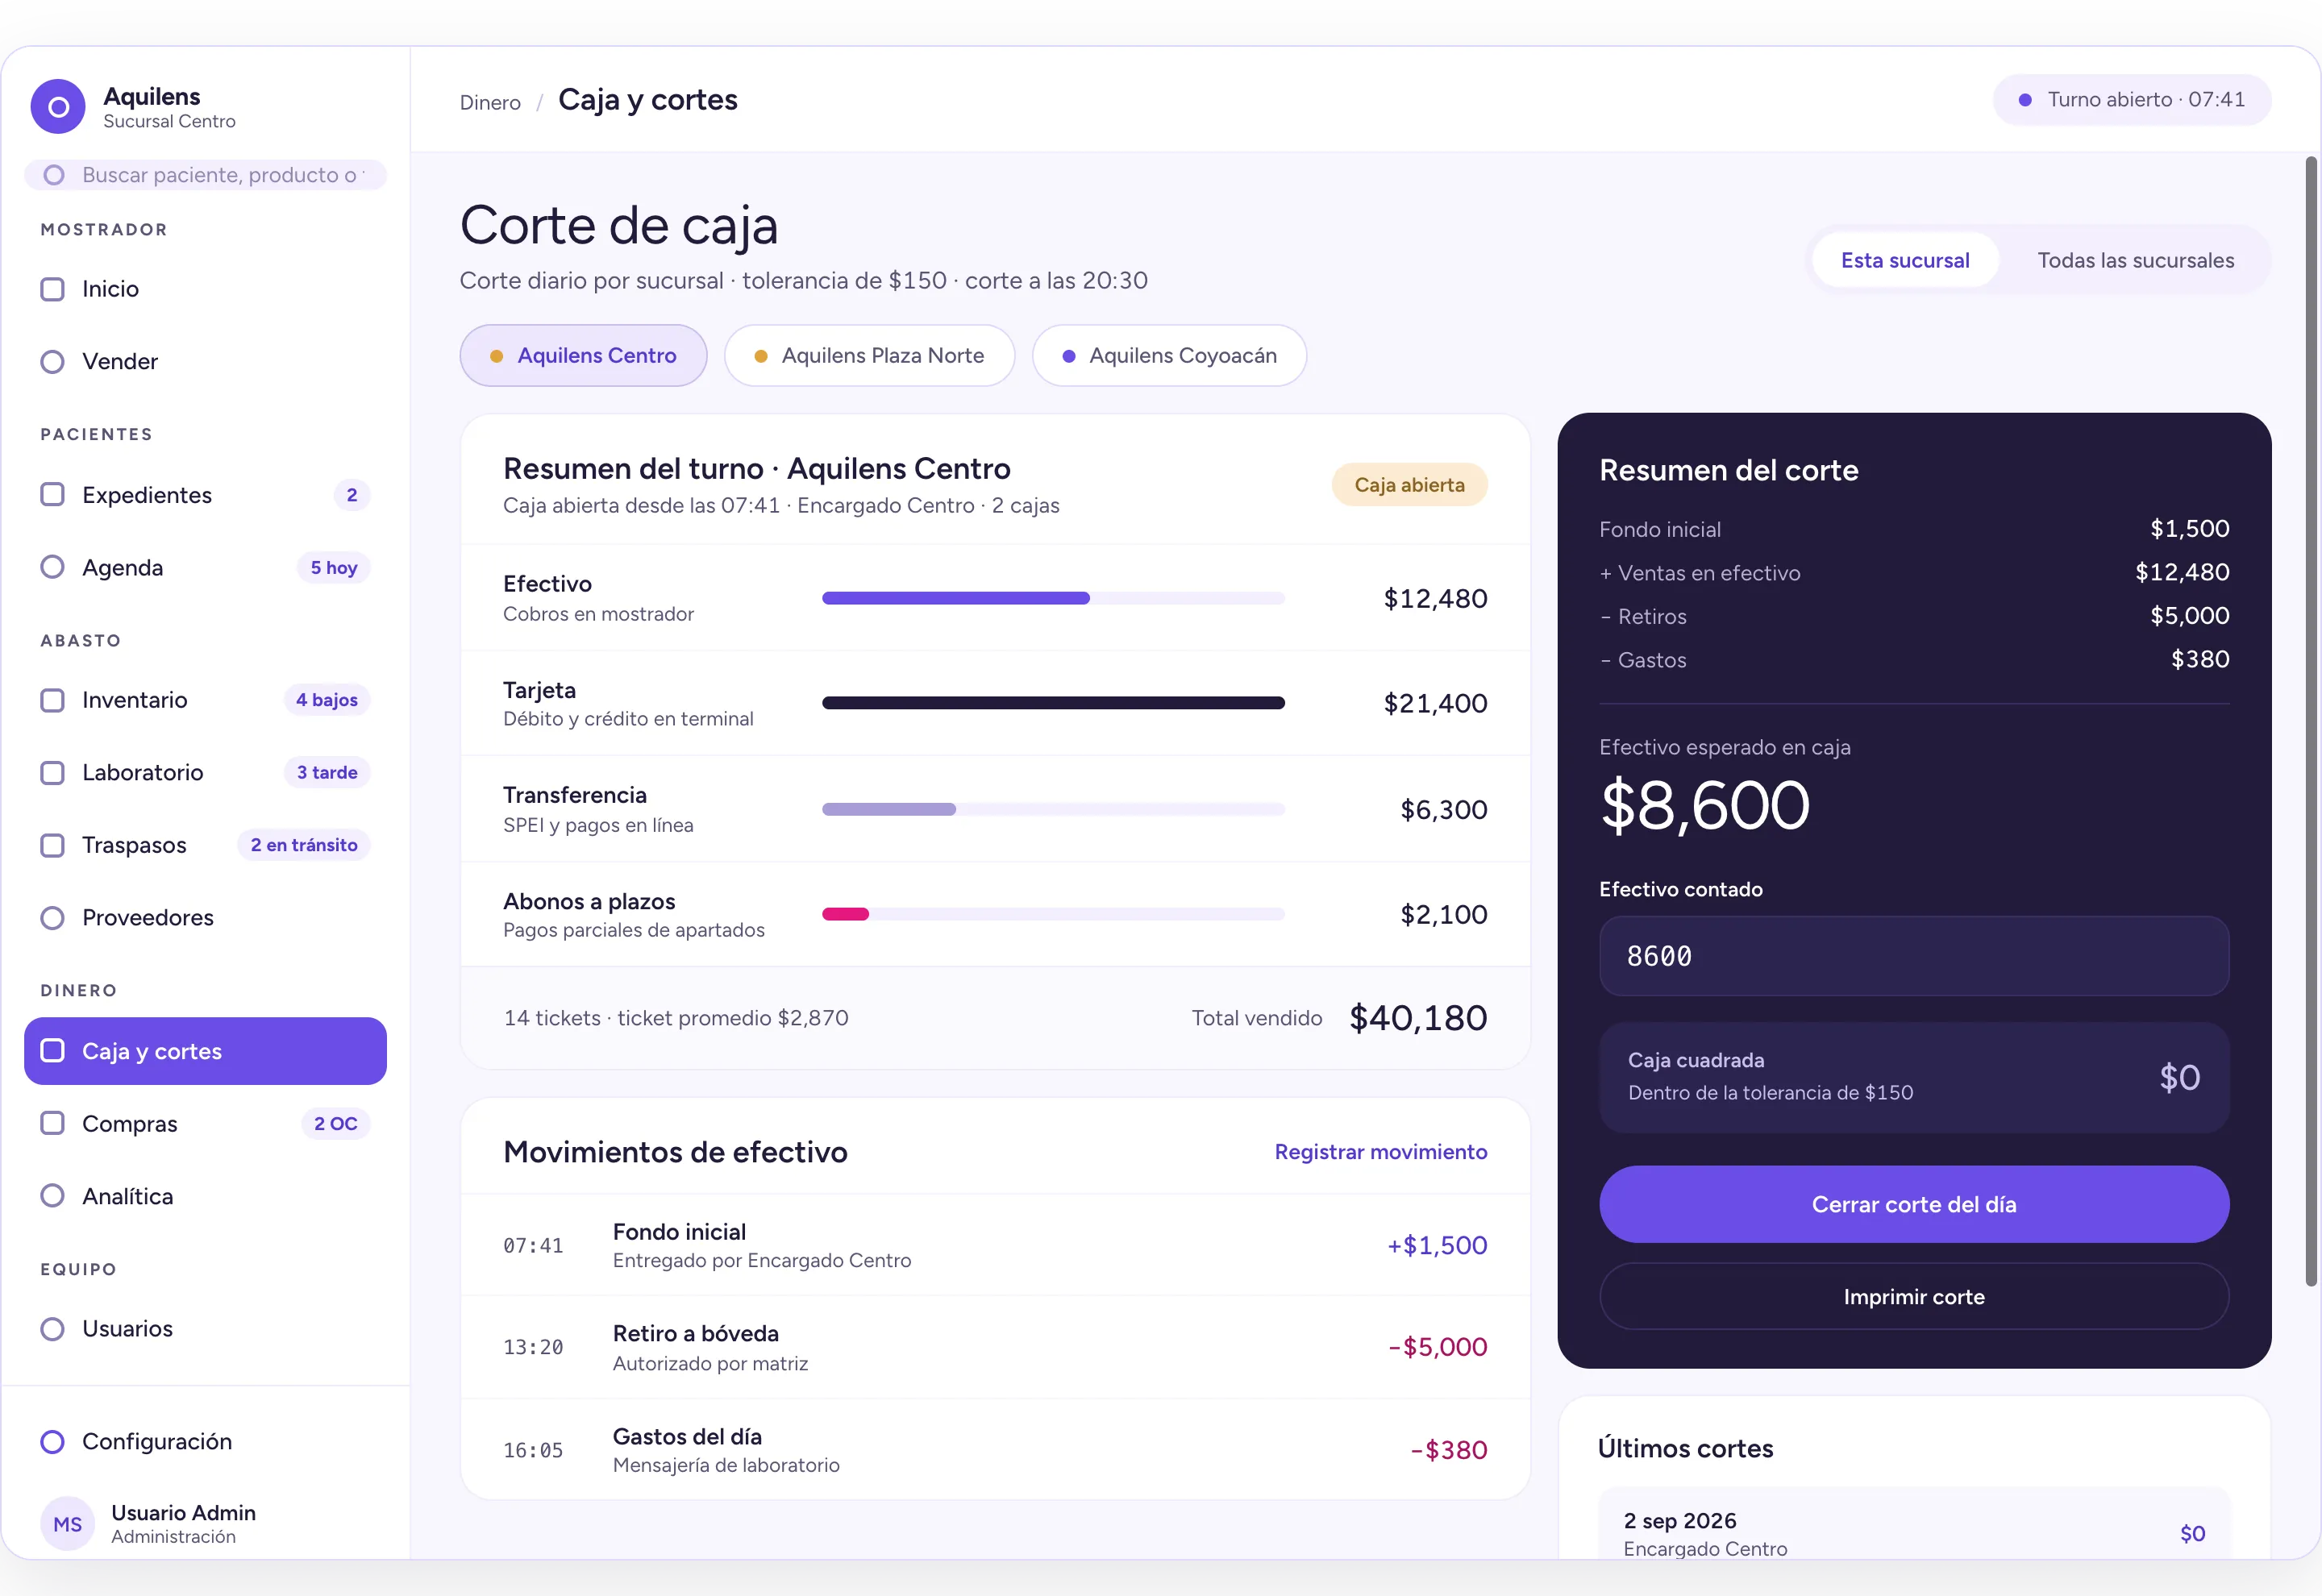
Task: Click the Fondo inicial movement row
Action: (995, 1245)
